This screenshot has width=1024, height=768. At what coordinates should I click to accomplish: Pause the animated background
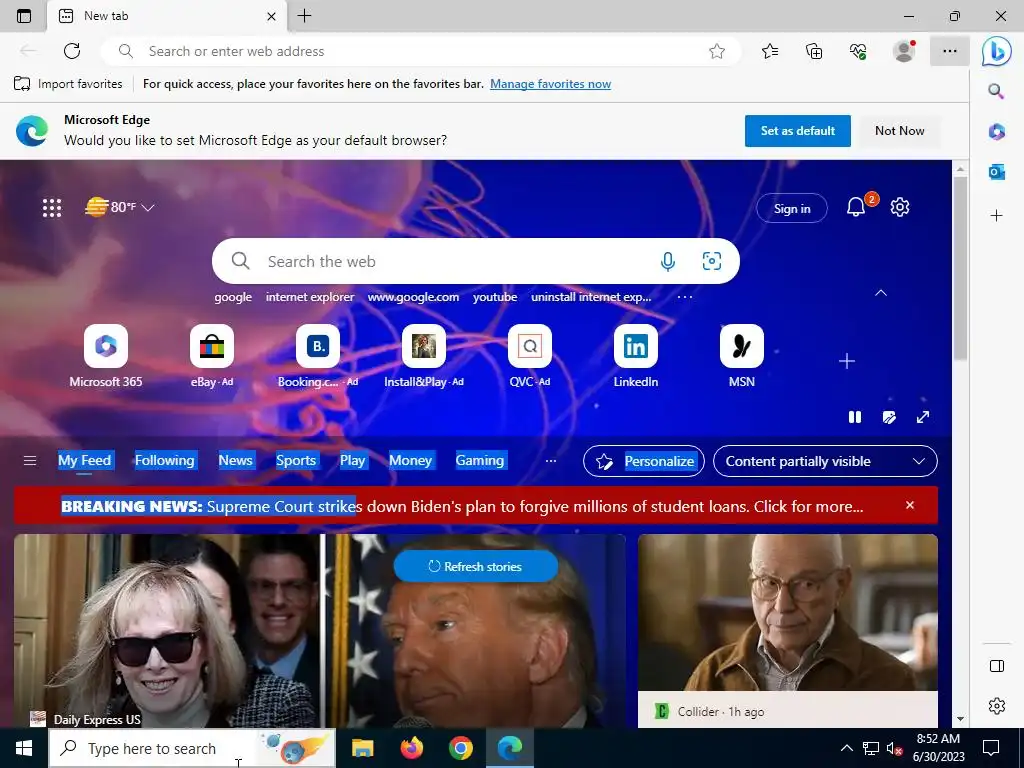click(x=854, y=417)
